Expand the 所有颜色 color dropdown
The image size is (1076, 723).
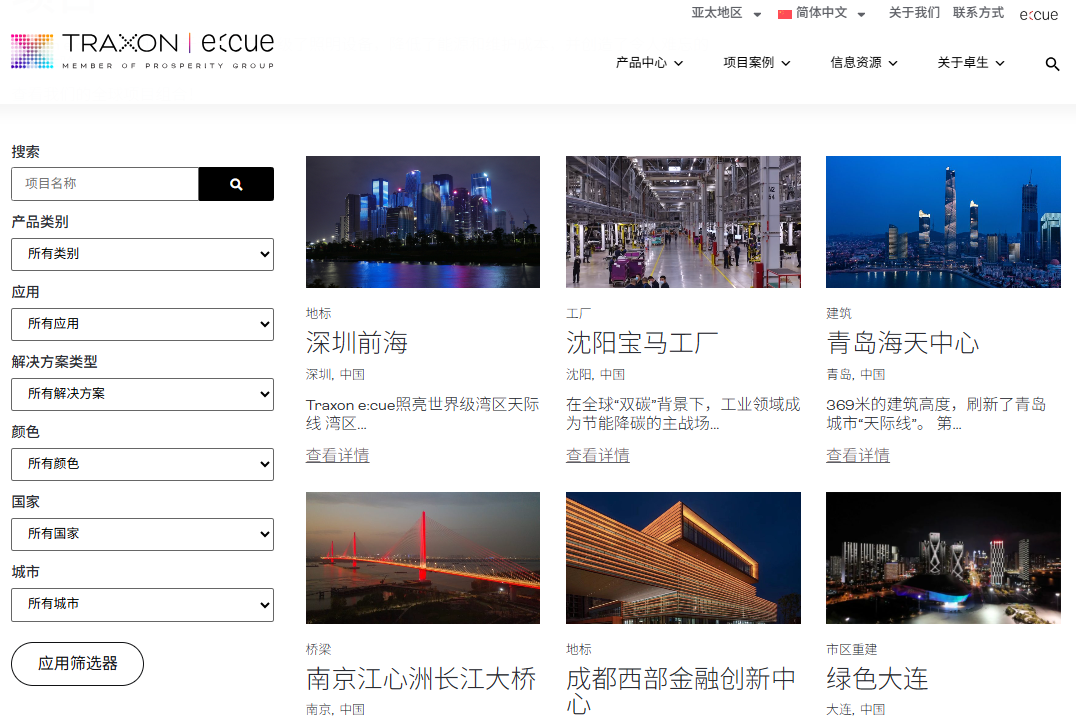[x=142, y=464]
